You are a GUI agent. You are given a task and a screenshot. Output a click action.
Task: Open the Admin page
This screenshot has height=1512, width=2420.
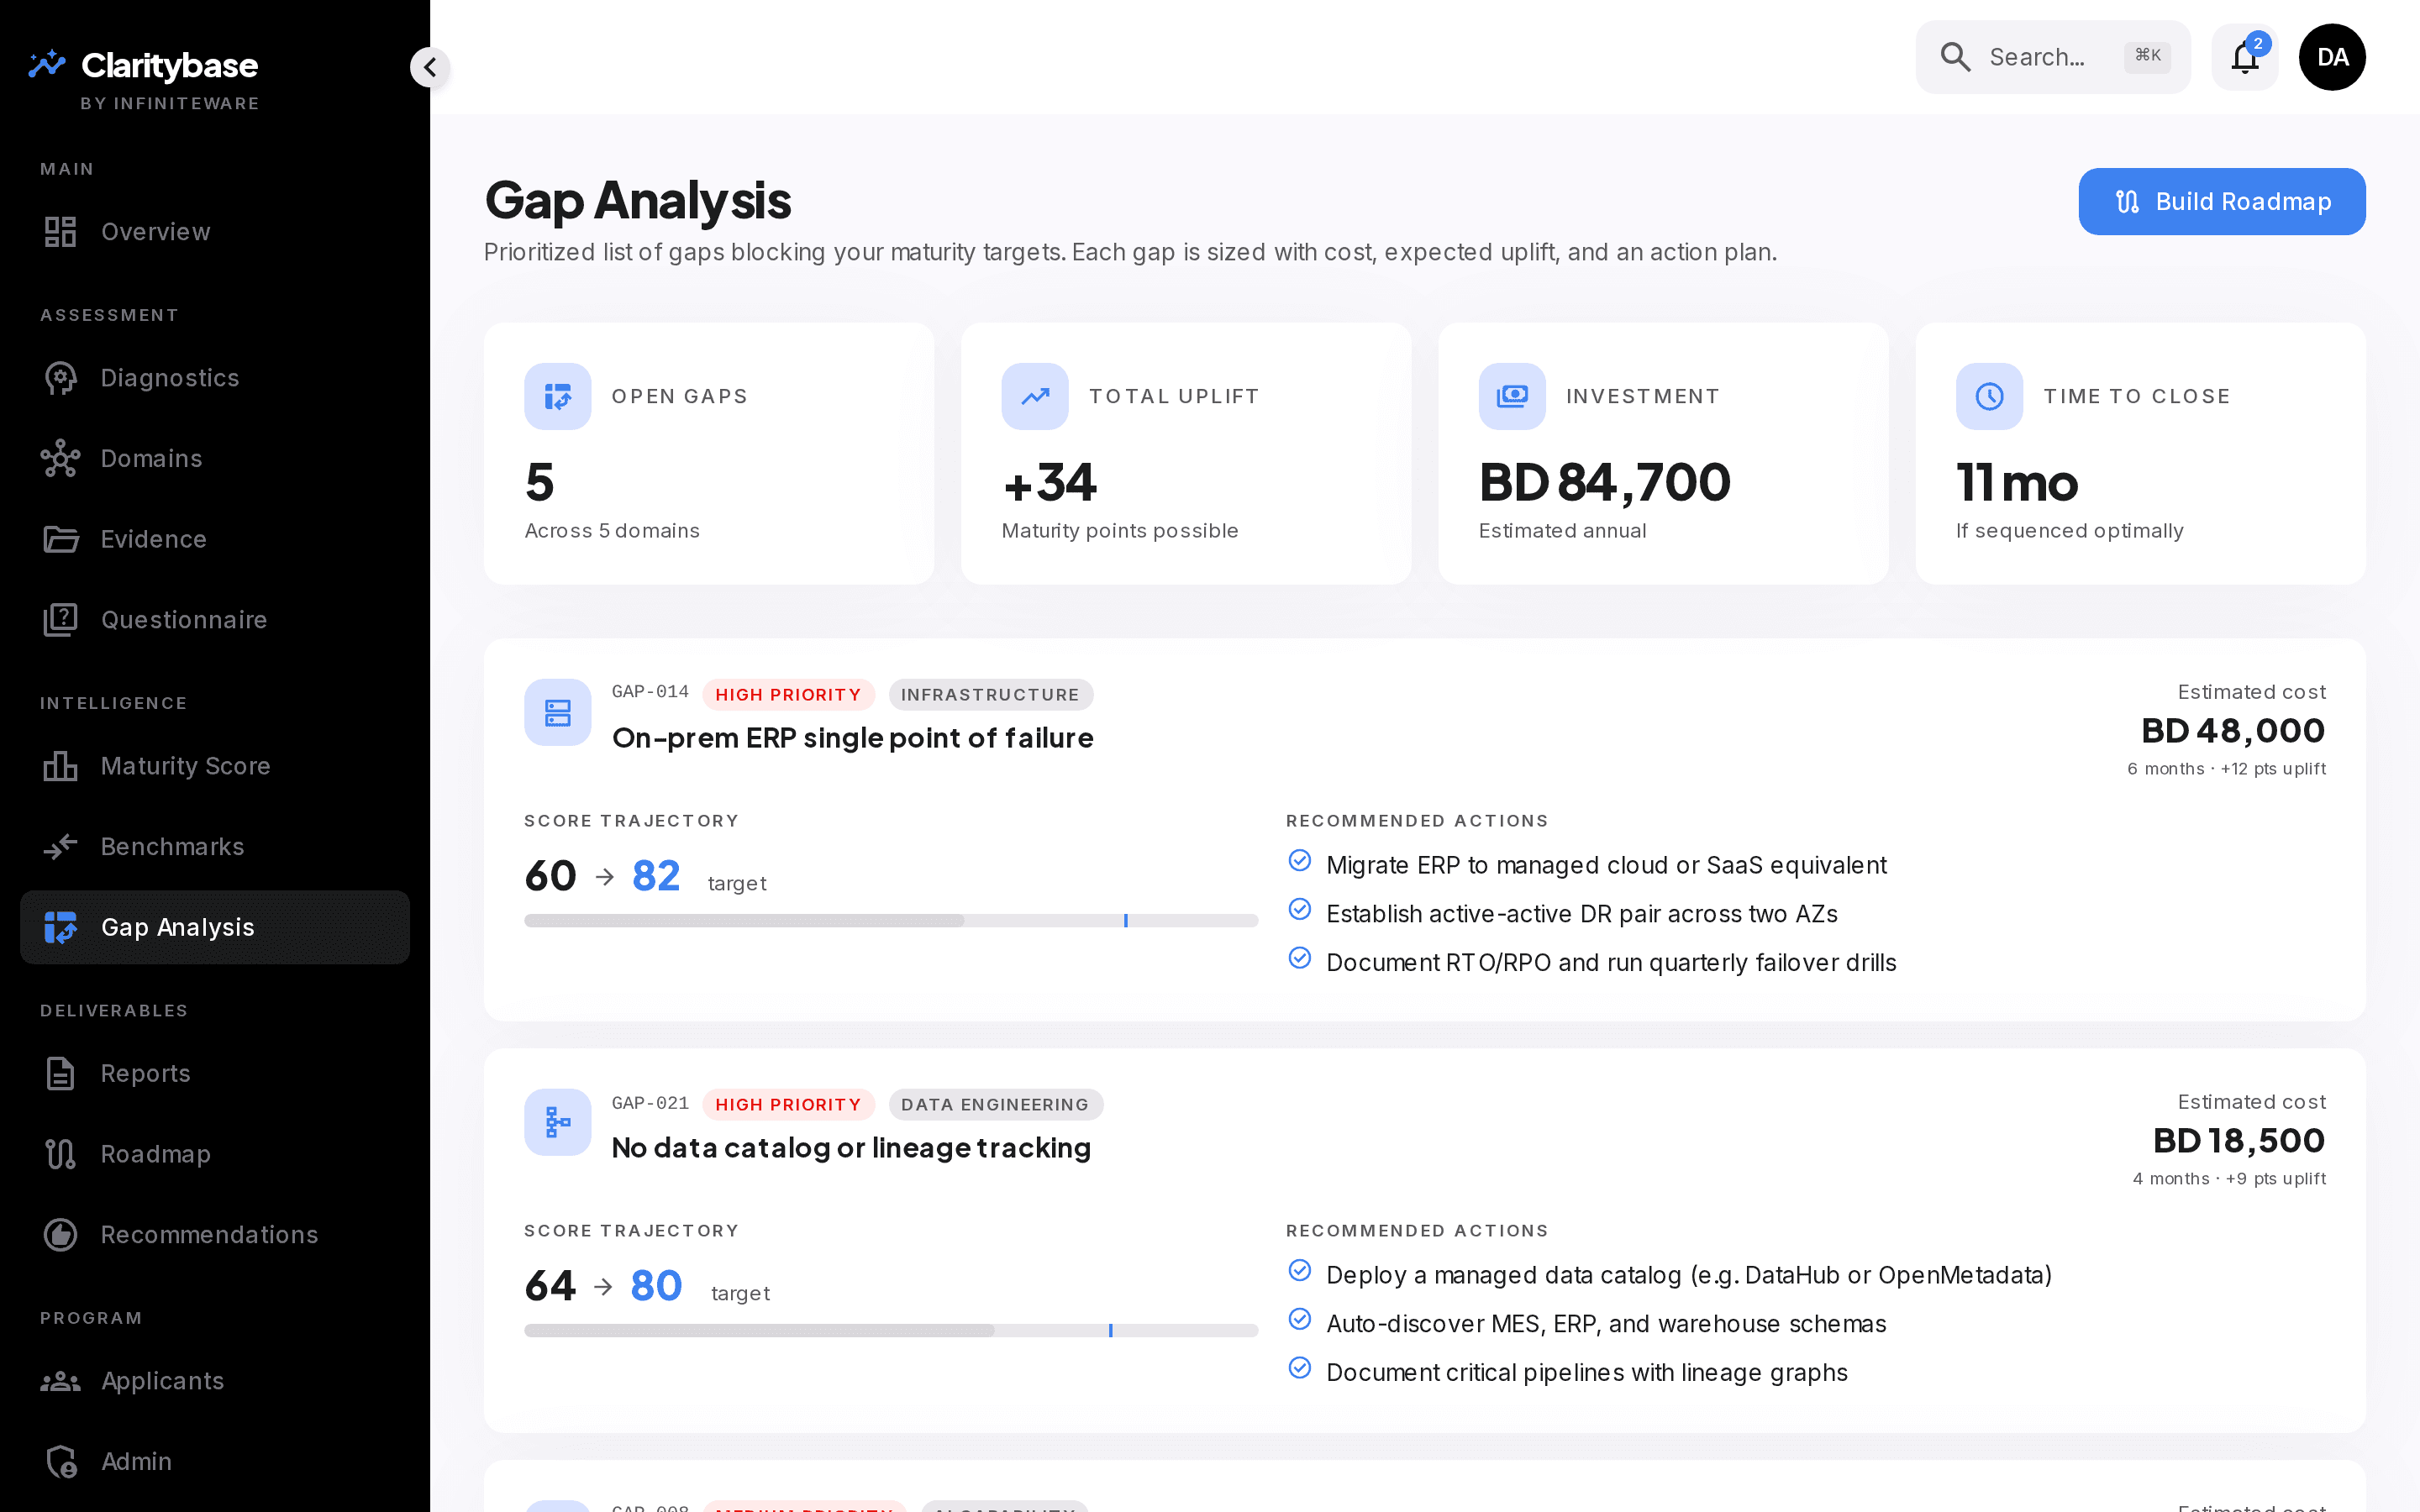tap(215, 1462)
